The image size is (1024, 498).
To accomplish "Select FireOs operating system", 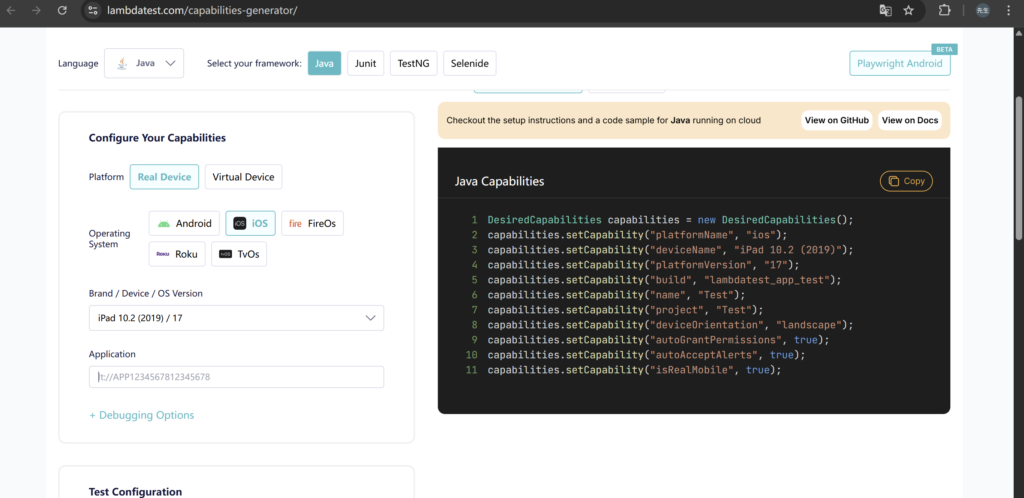I will 312,223.
